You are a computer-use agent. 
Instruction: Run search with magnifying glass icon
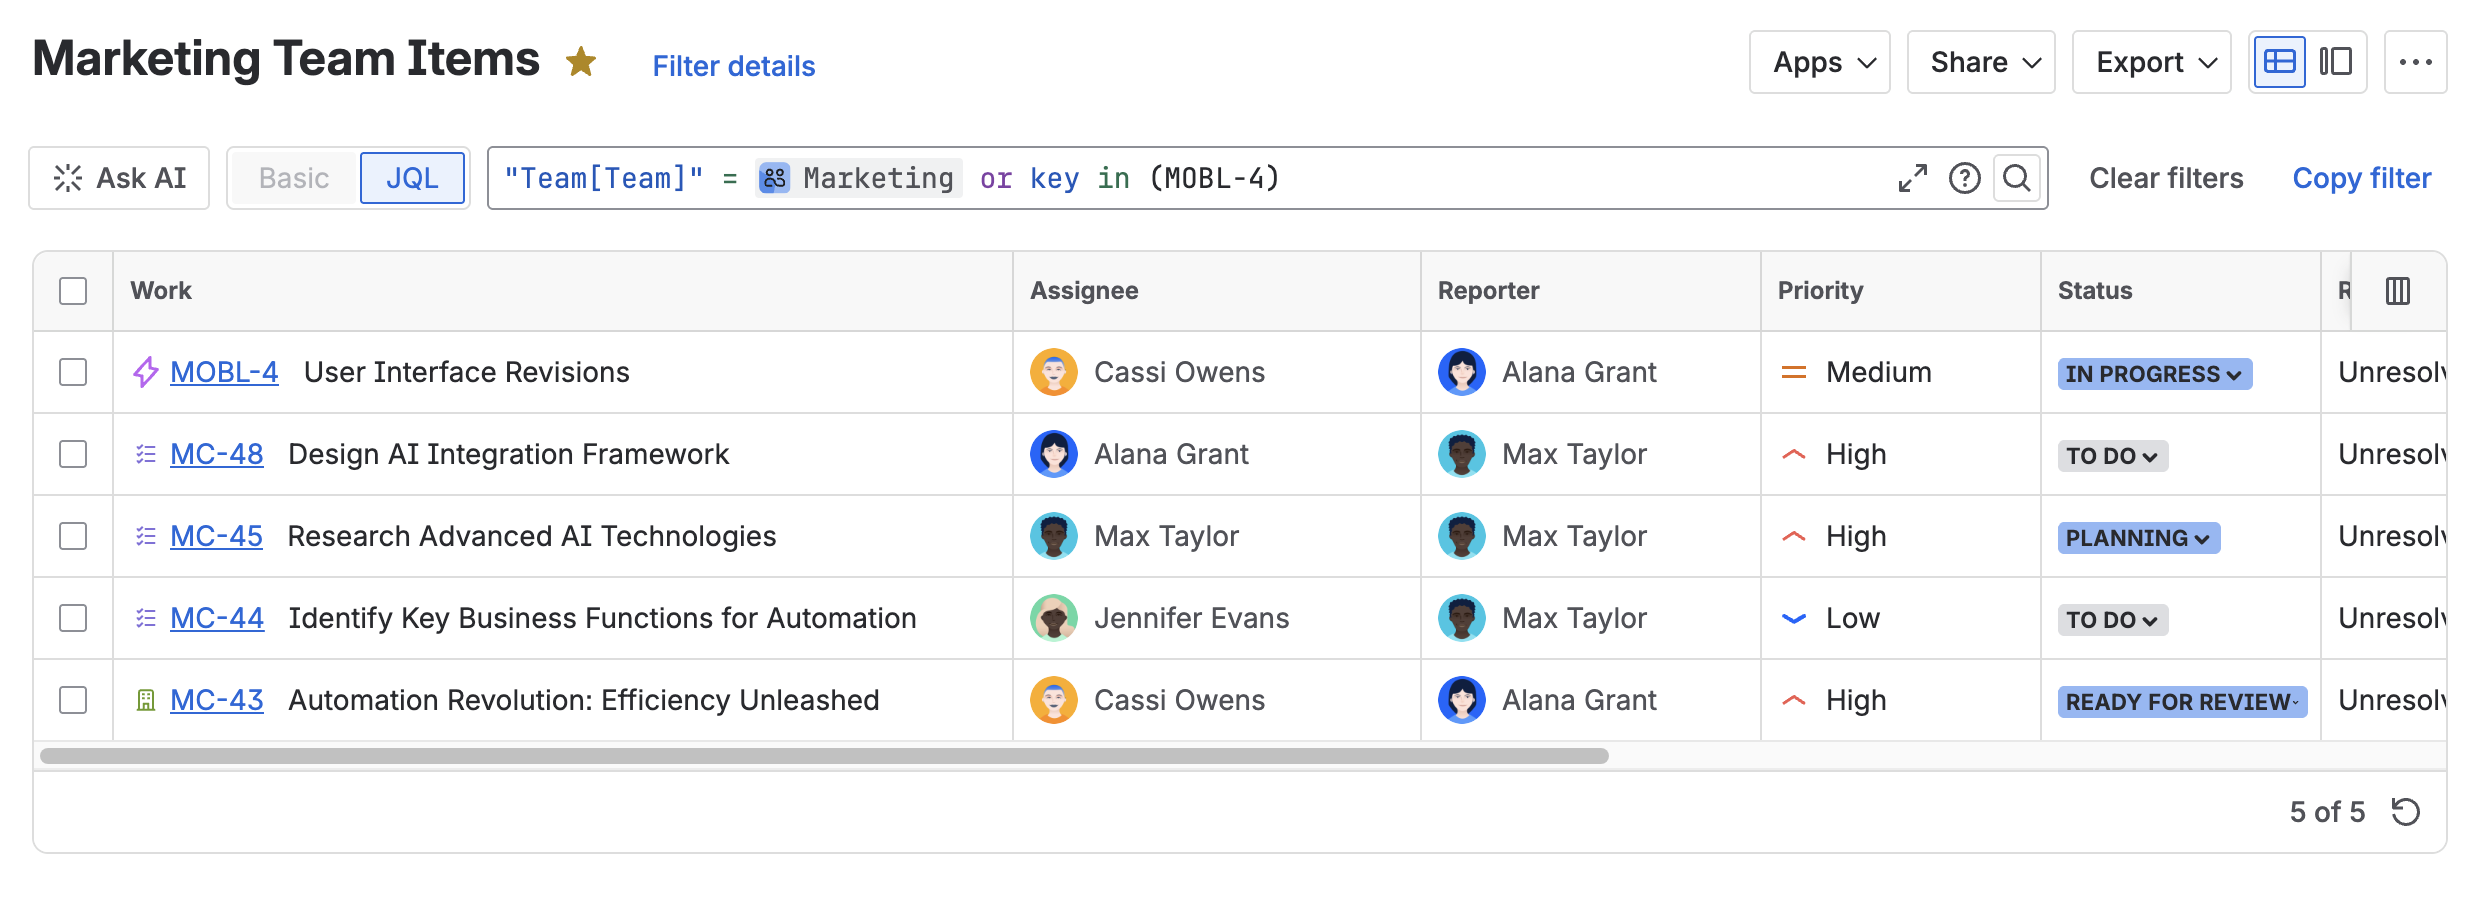click(2017, 178)
